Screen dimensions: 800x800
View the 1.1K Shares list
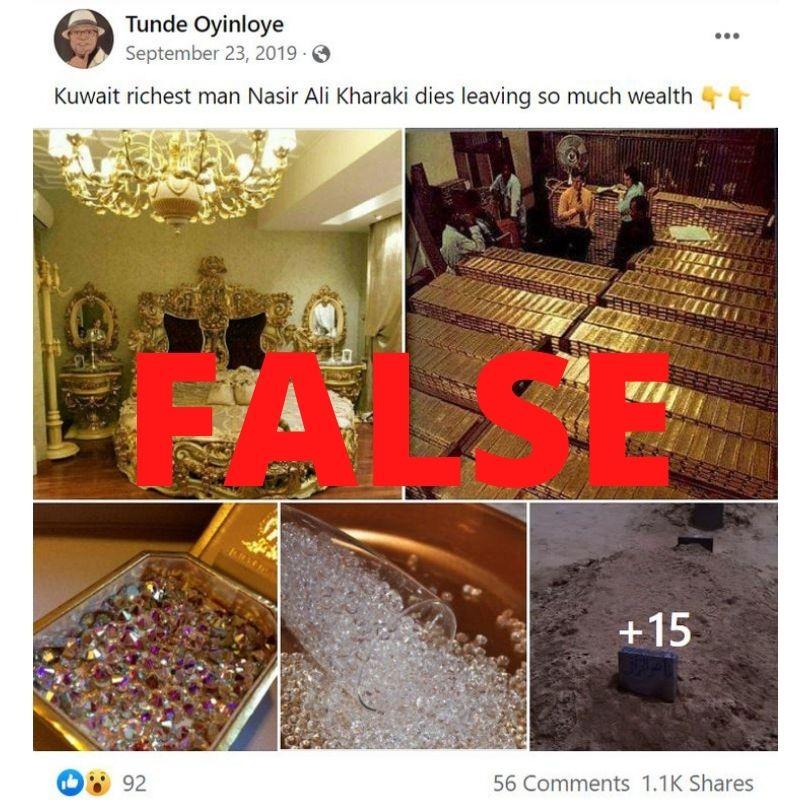[697, 783]
